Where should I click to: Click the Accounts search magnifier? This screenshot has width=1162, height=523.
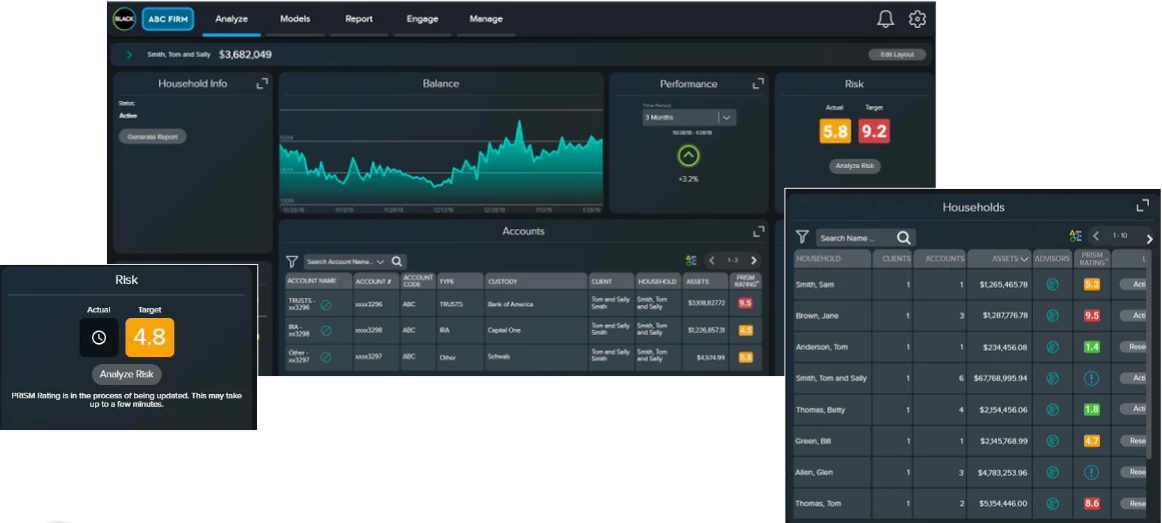[x=397, y=262]
